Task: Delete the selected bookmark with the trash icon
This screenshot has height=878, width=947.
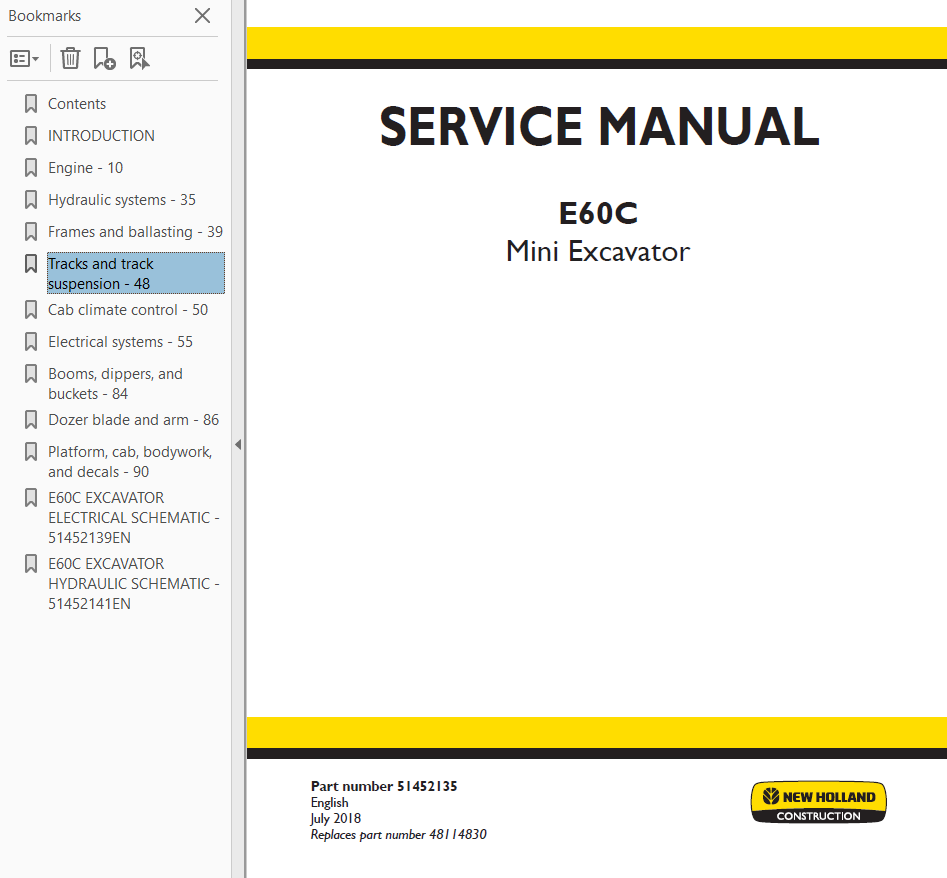Action: pos(71,59)
